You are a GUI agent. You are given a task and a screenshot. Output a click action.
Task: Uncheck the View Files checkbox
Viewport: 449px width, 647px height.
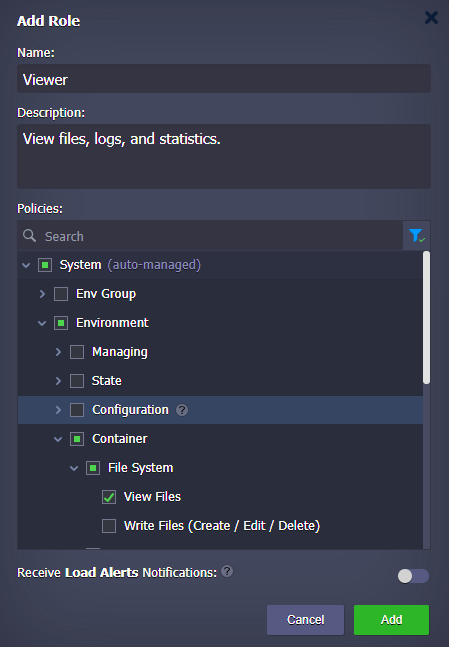109,497
